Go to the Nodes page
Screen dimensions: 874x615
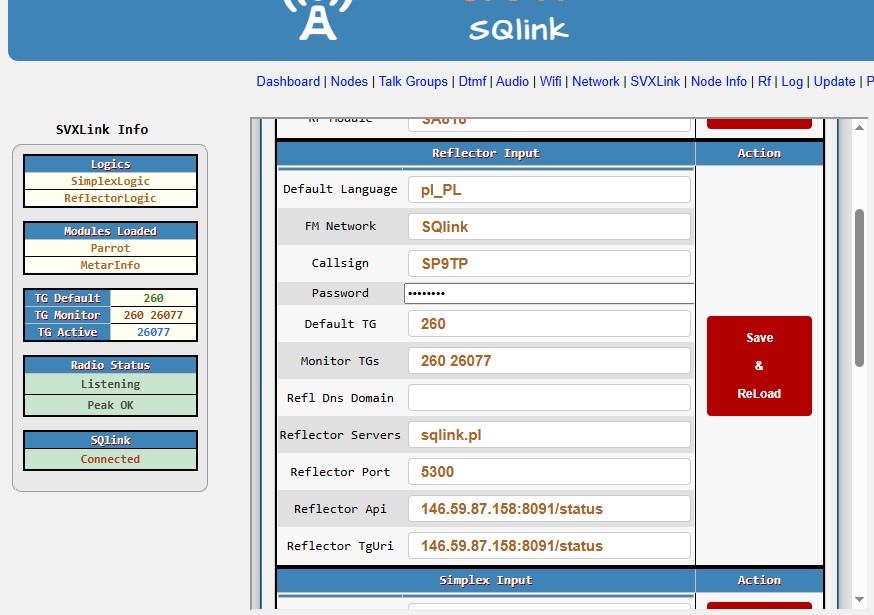(x=349, y=82)
